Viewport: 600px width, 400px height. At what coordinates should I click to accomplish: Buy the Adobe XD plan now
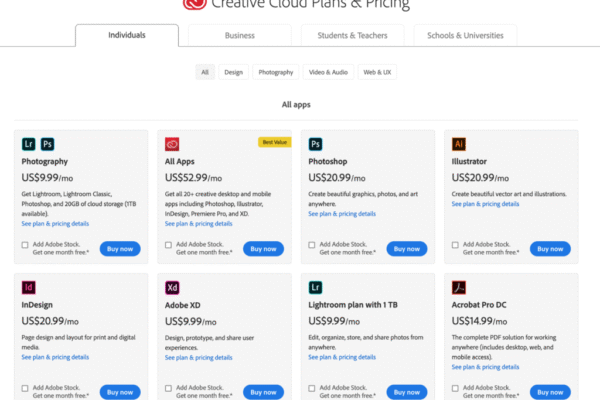[x=264, y=392]
